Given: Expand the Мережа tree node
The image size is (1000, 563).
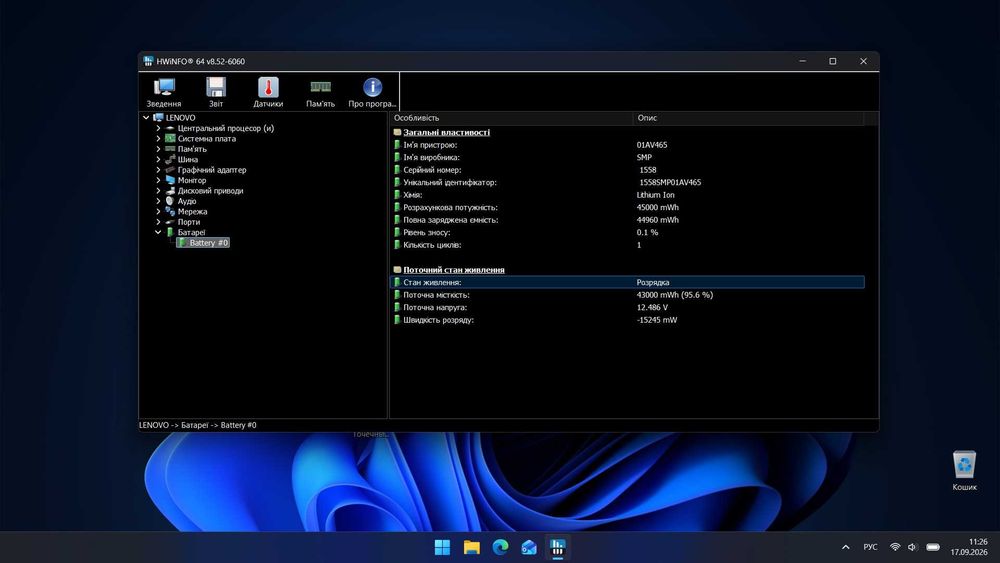Looking at the screenshot, I should [x=158, y=211].
